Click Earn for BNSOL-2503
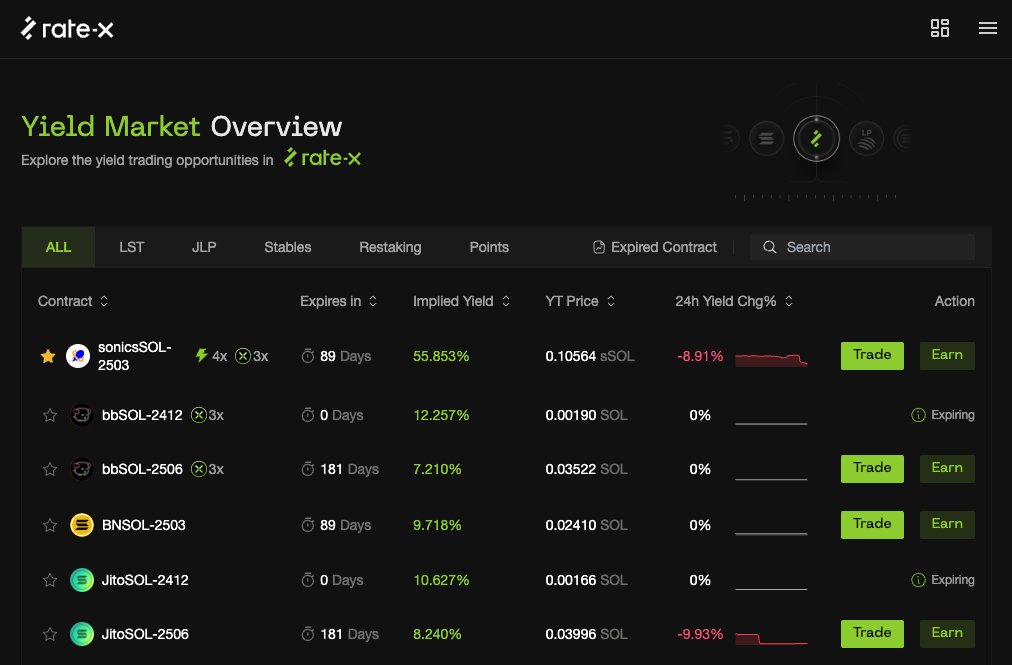 946,525
